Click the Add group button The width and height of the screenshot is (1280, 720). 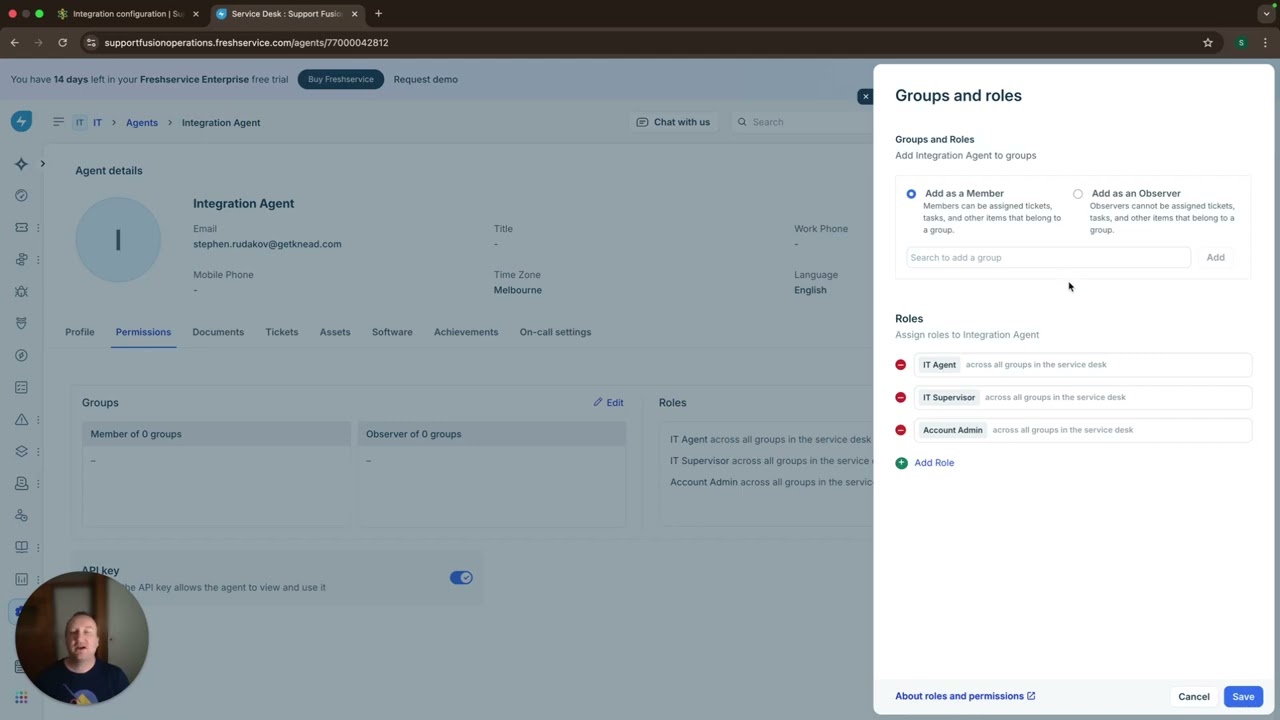coord(1215,258)
